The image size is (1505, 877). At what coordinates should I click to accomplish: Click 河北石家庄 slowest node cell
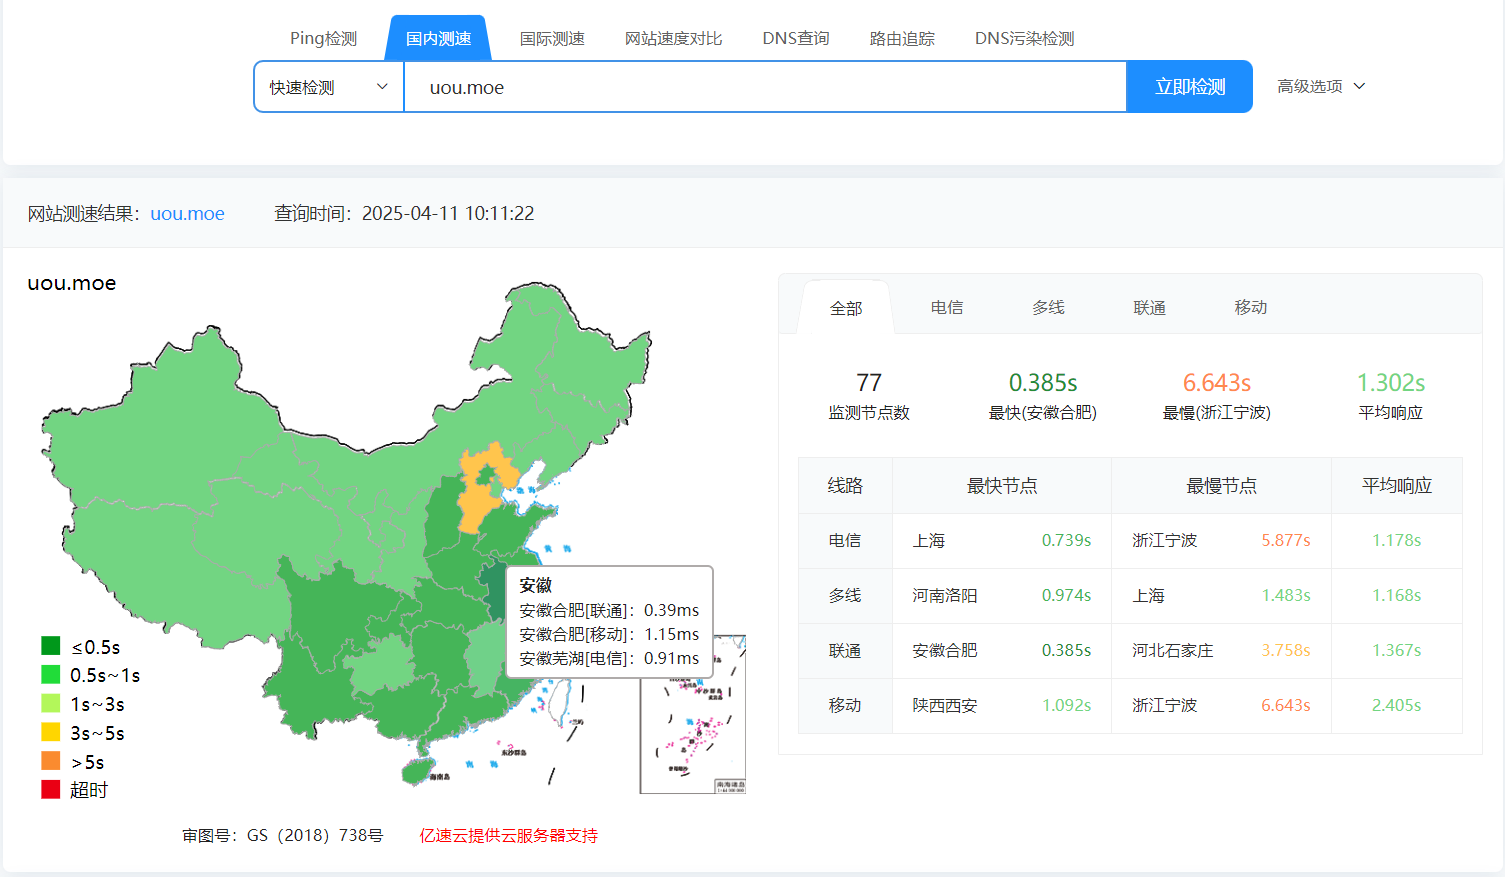1173,650
